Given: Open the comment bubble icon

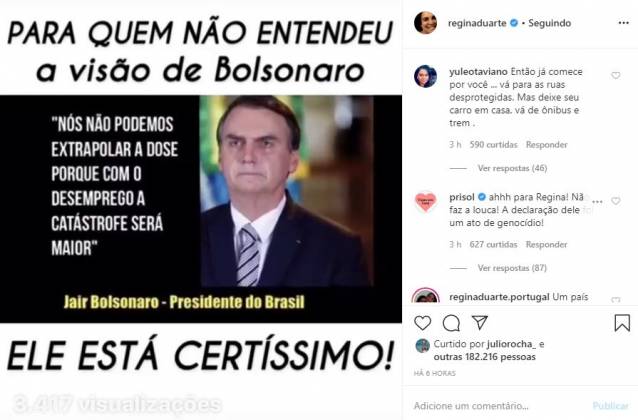Looking at the screenshot, I should [451, 323].
